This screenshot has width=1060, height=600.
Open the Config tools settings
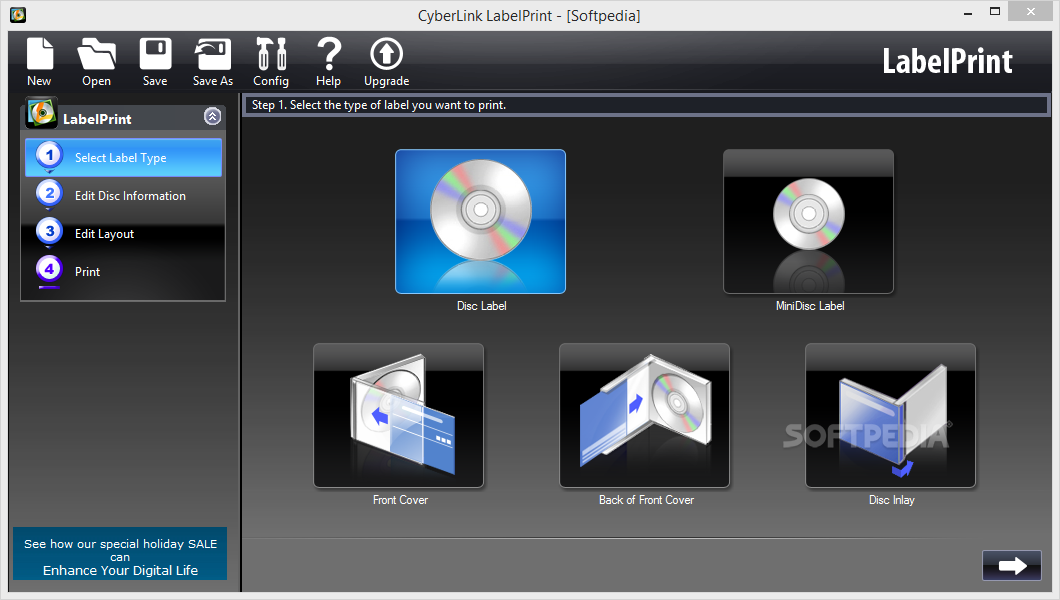[271, 62]
